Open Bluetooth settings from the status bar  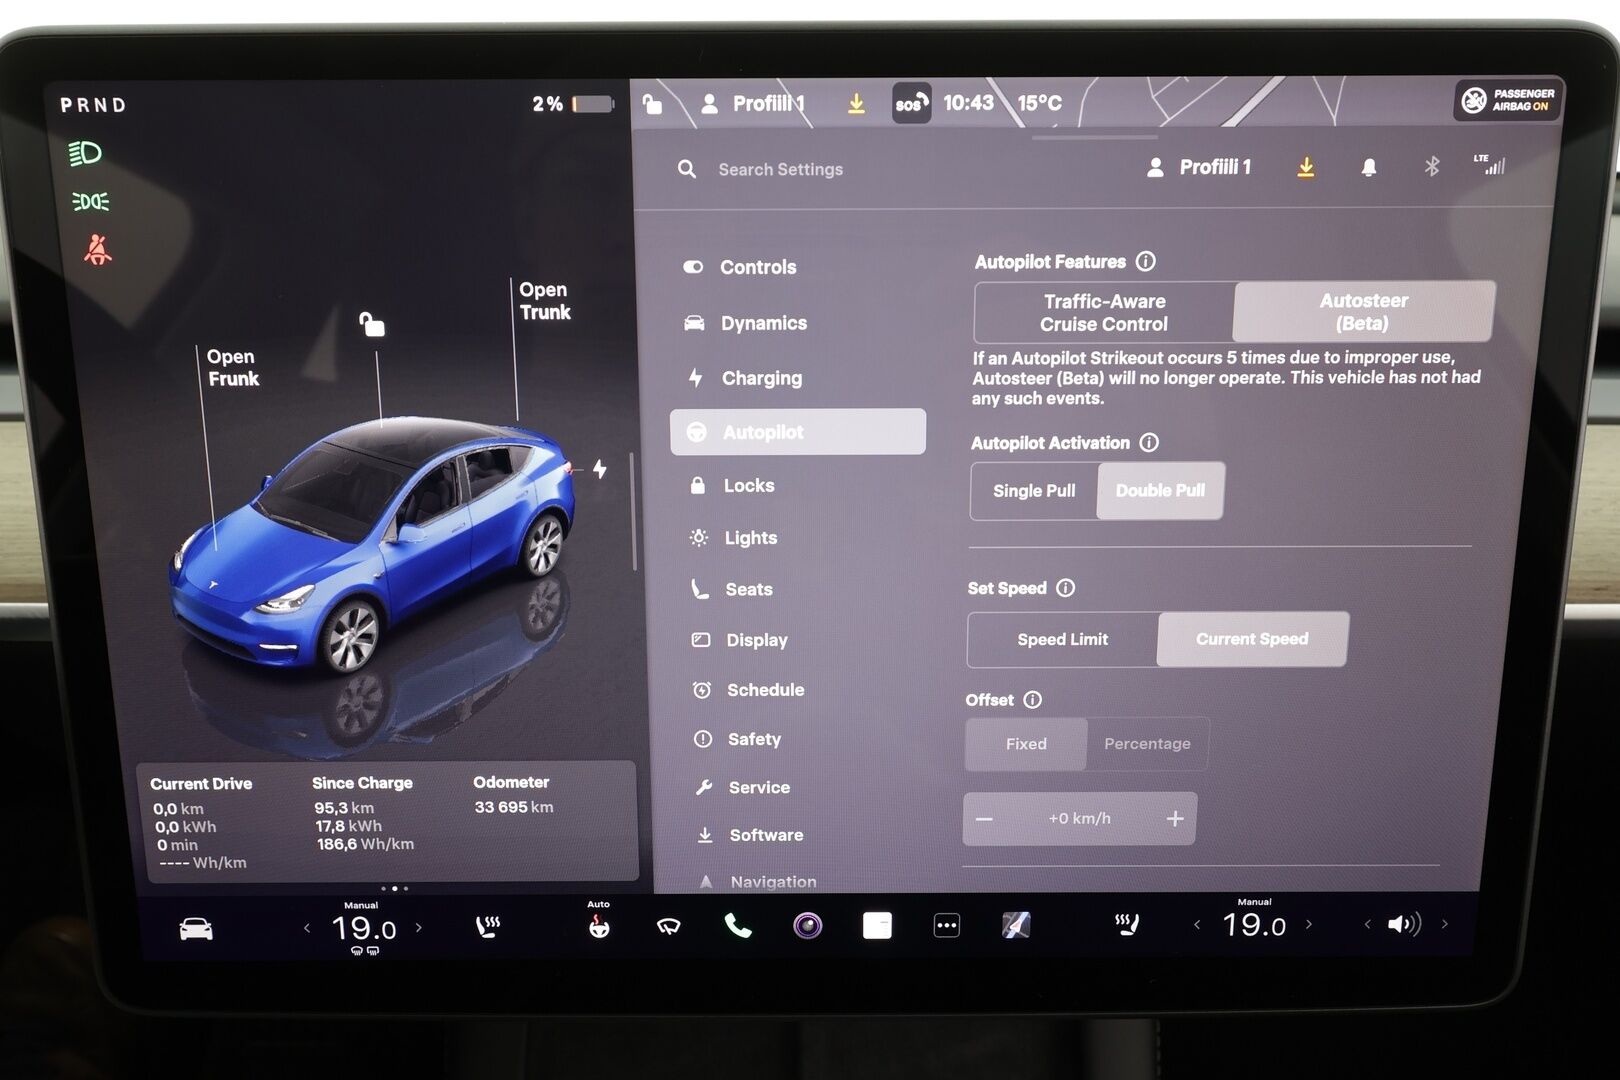click(1432, 168)
